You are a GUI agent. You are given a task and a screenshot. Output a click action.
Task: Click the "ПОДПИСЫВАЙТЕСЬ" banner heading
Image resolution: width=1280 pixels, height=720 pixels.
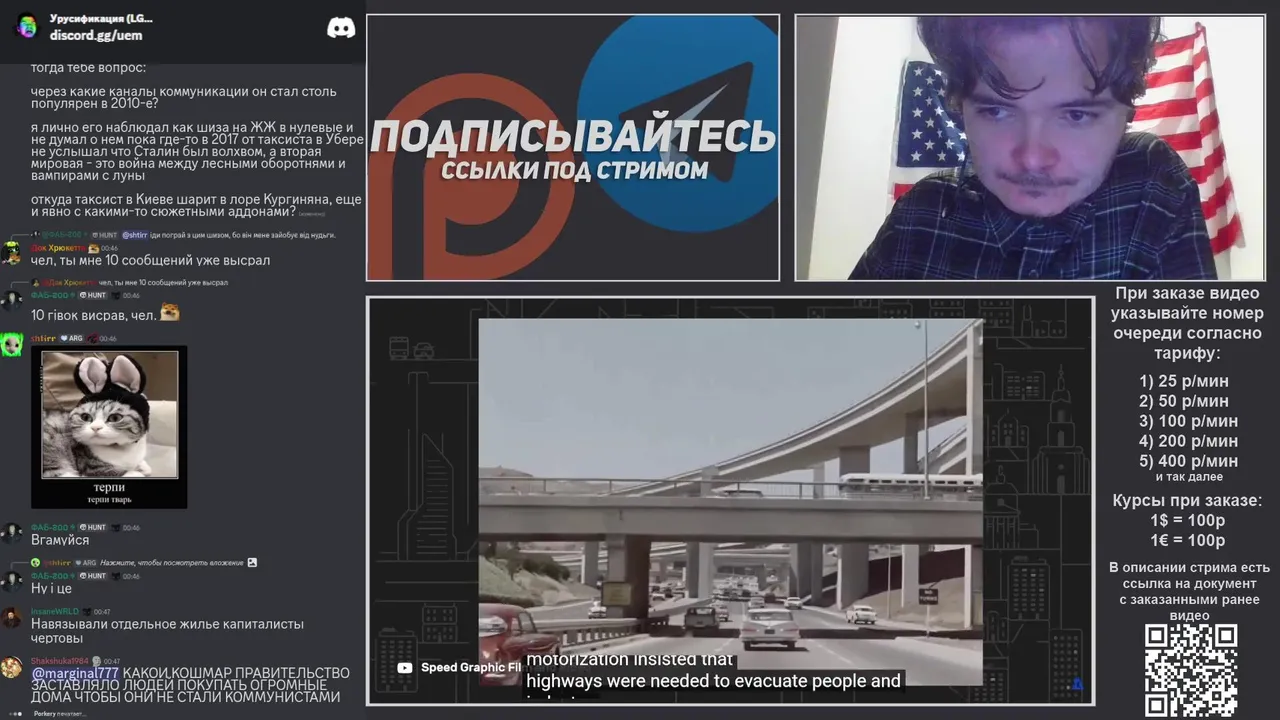tap(573, 136)
